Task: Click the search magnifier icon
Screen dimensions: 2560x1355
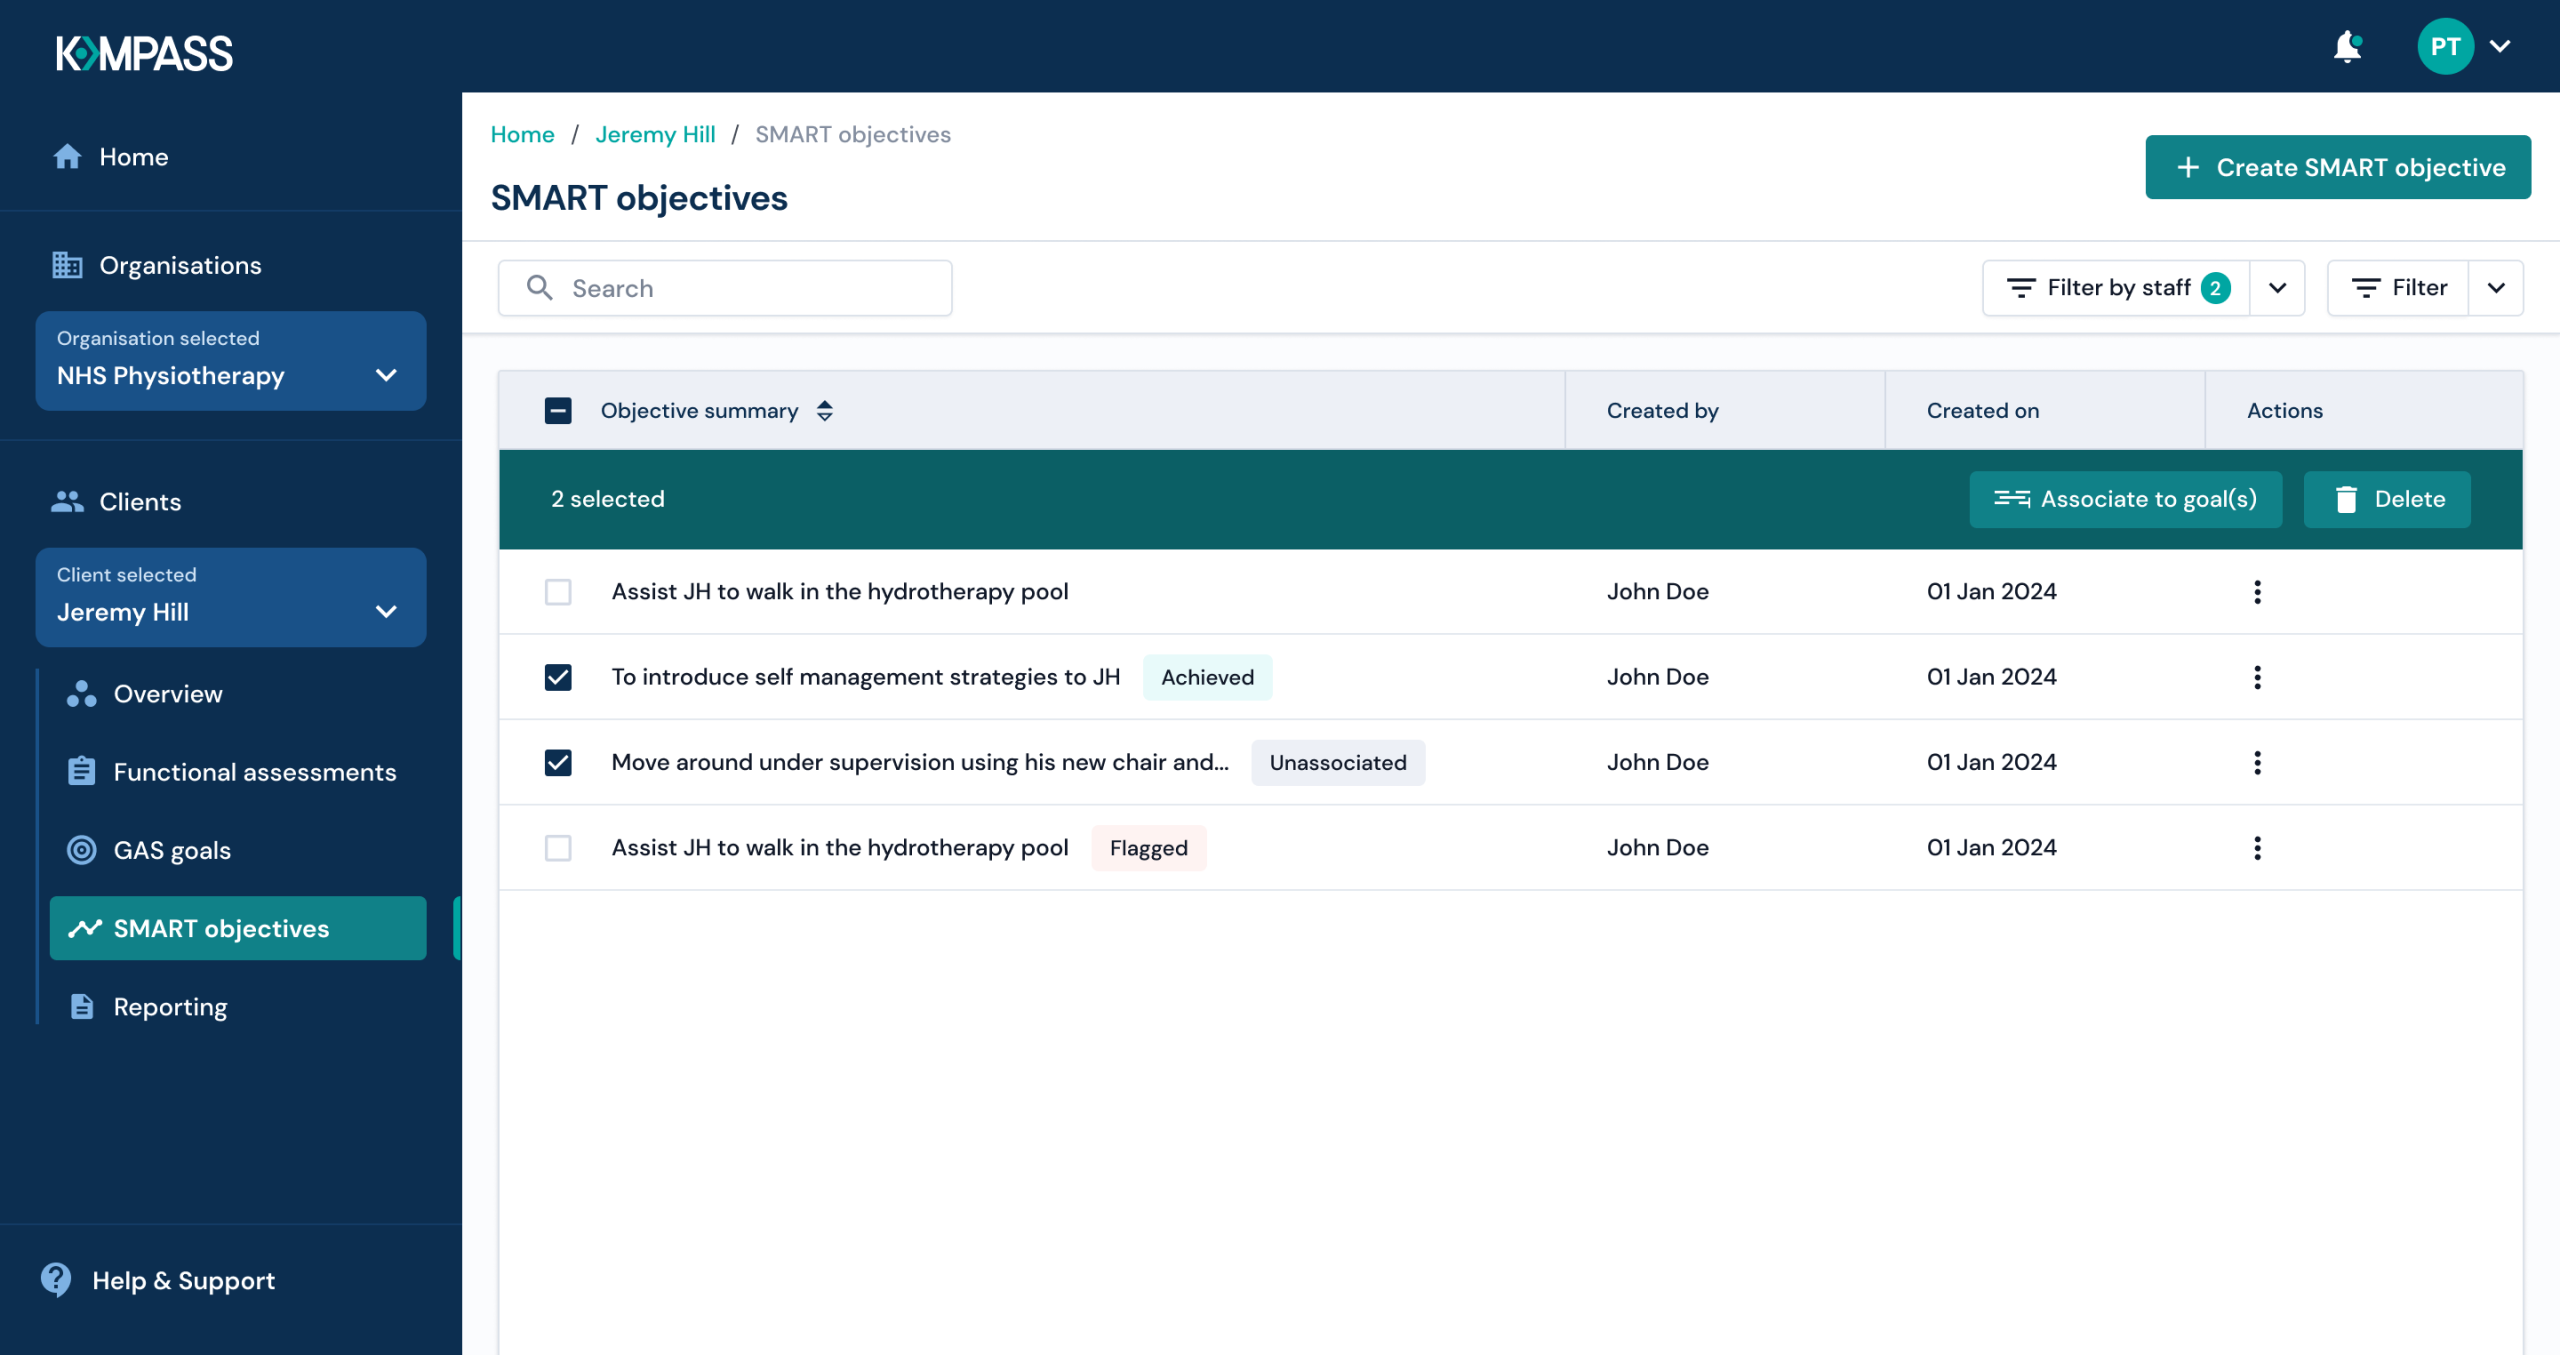Action: 540,288
